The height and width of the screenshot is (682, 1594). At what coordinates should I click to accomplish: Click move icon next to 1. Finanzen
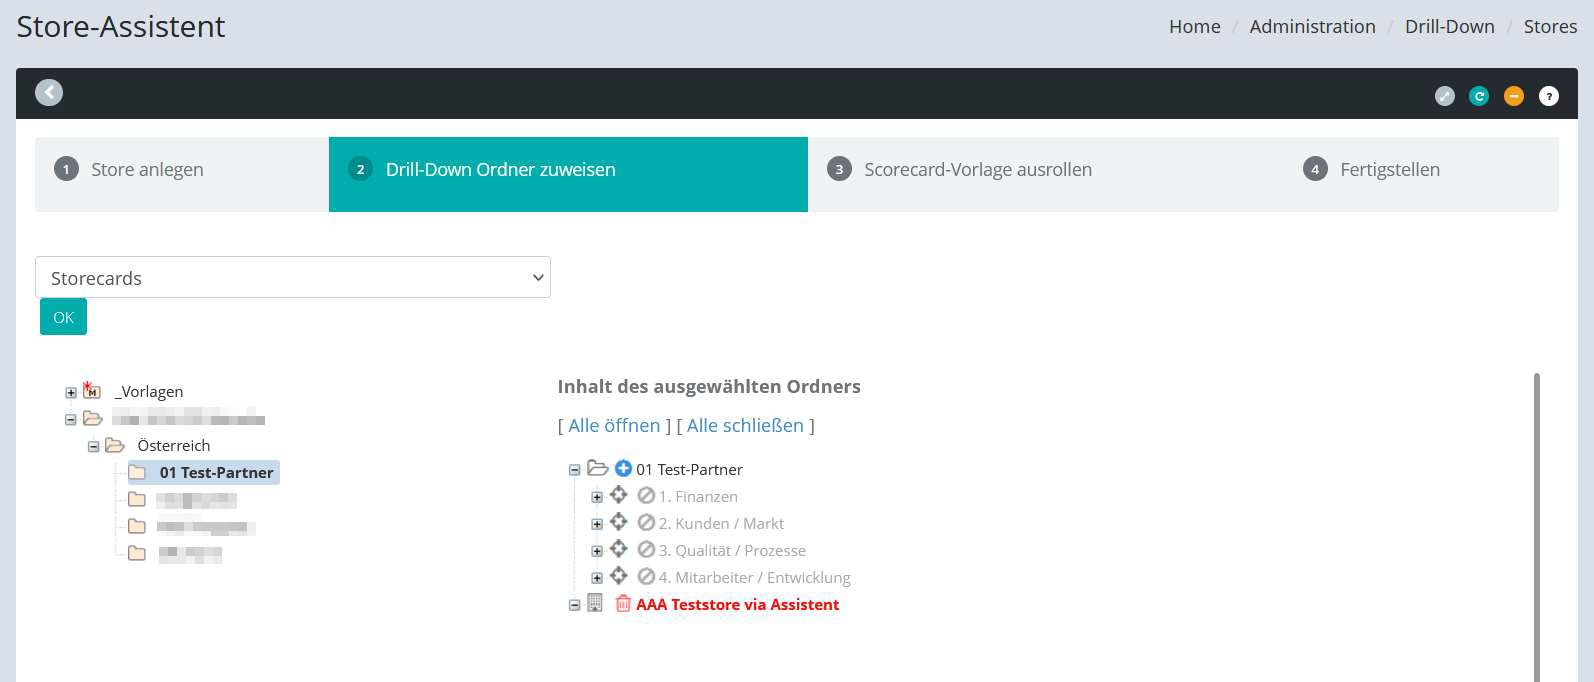point(619,495)
